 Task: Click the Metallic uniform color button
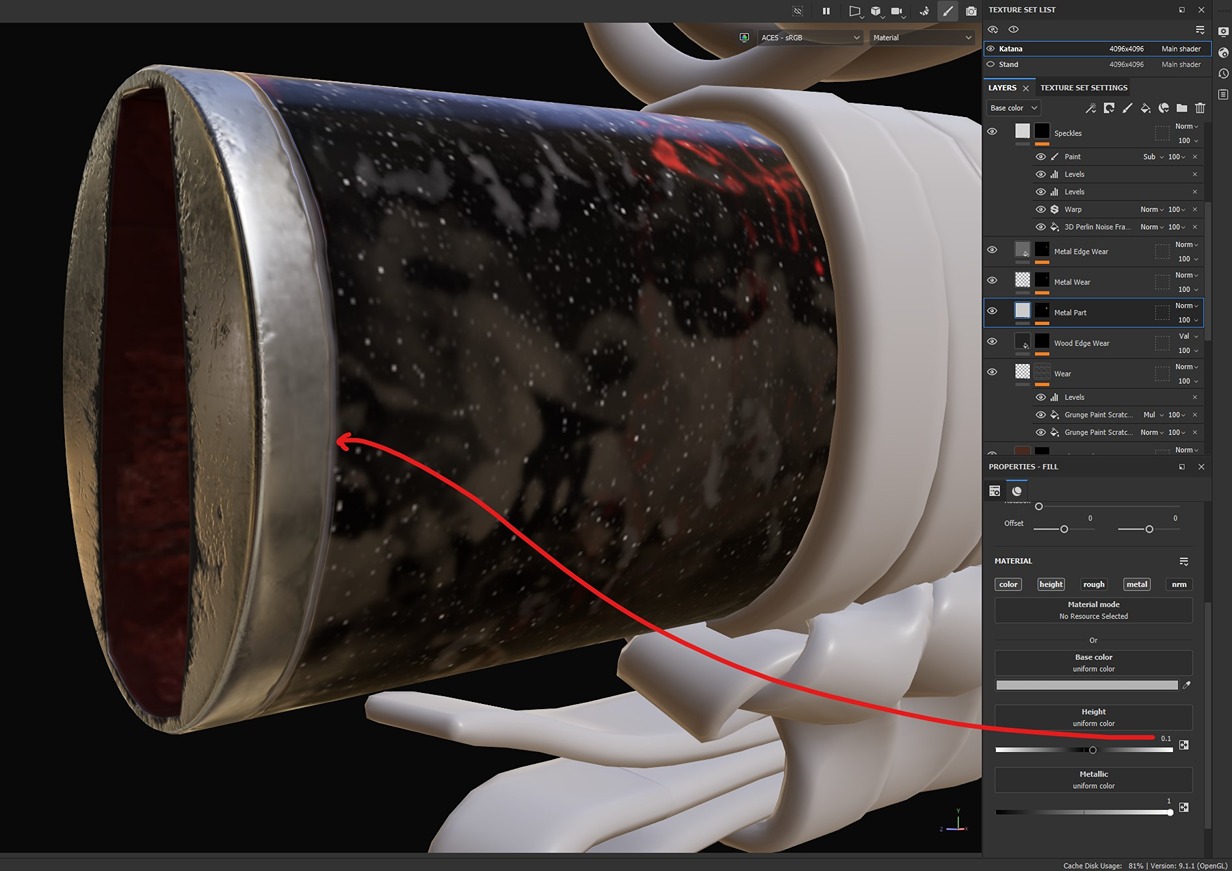pyautogui.click(x=1094, y=779)
